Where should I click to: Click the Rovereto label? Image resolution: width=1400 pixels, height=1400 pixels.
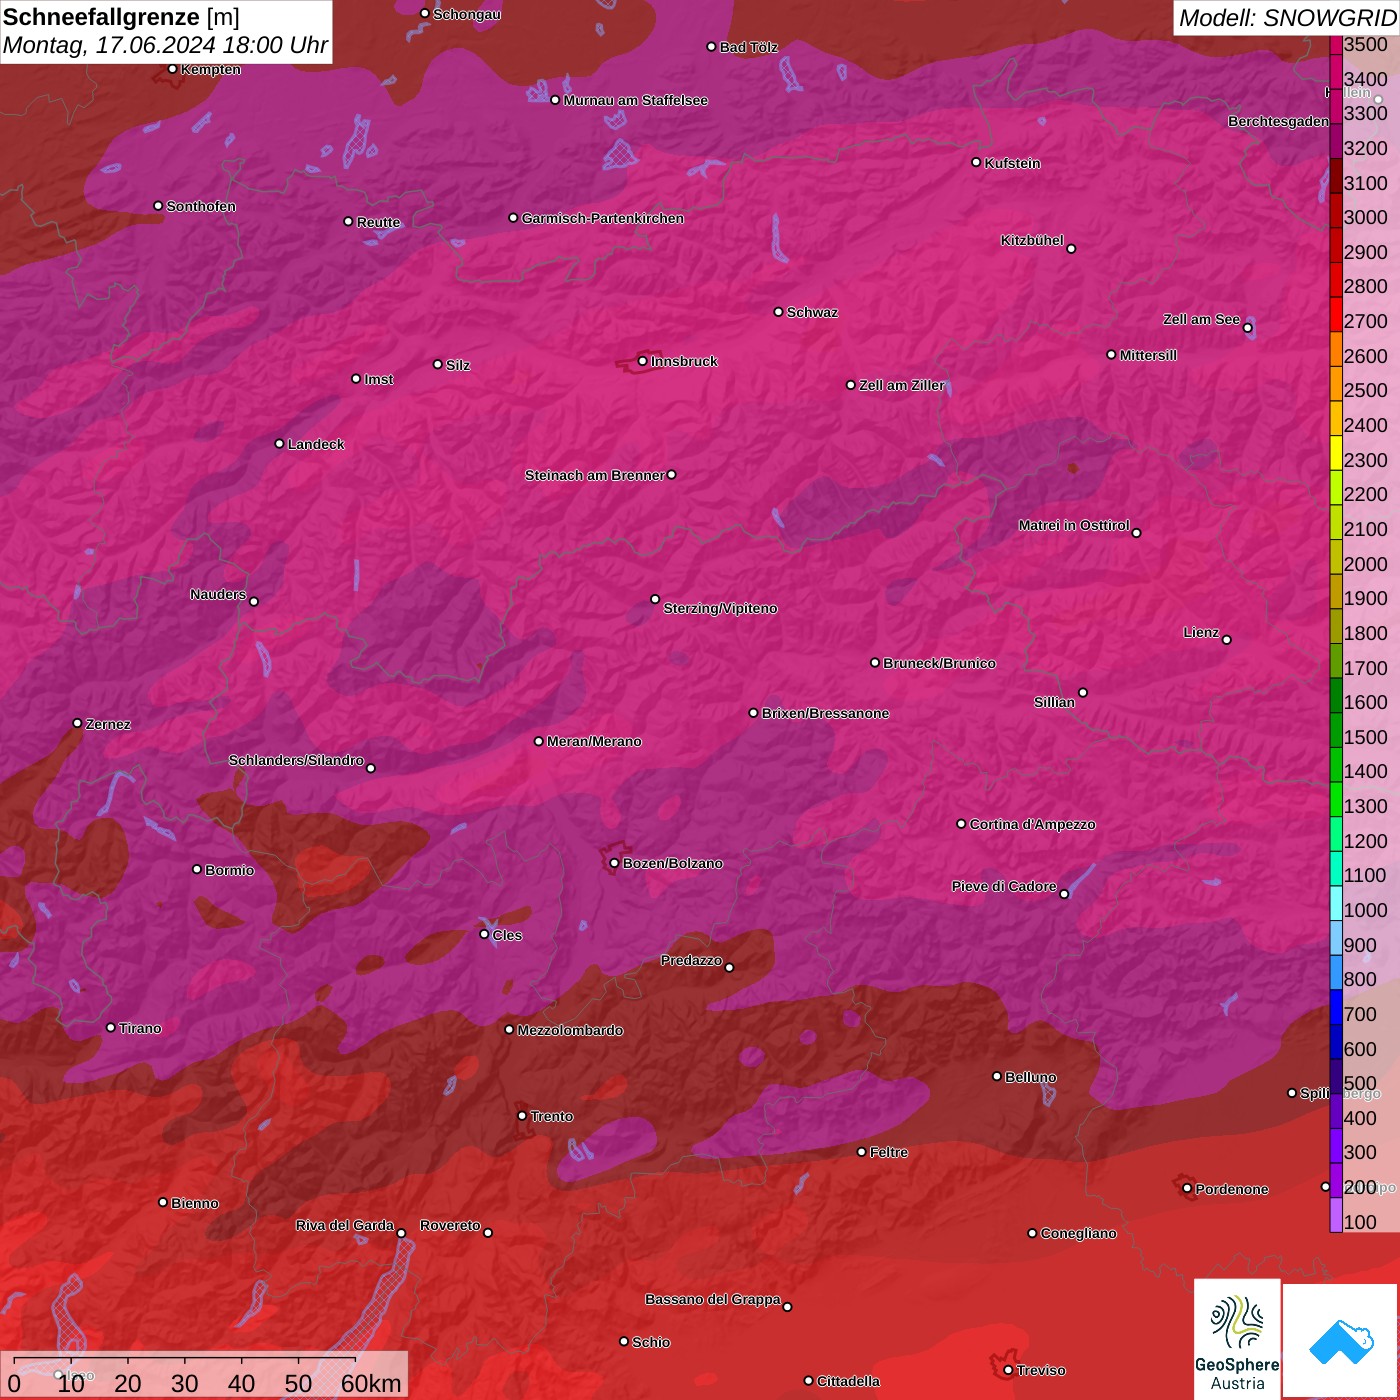(x=450, y=1225)
